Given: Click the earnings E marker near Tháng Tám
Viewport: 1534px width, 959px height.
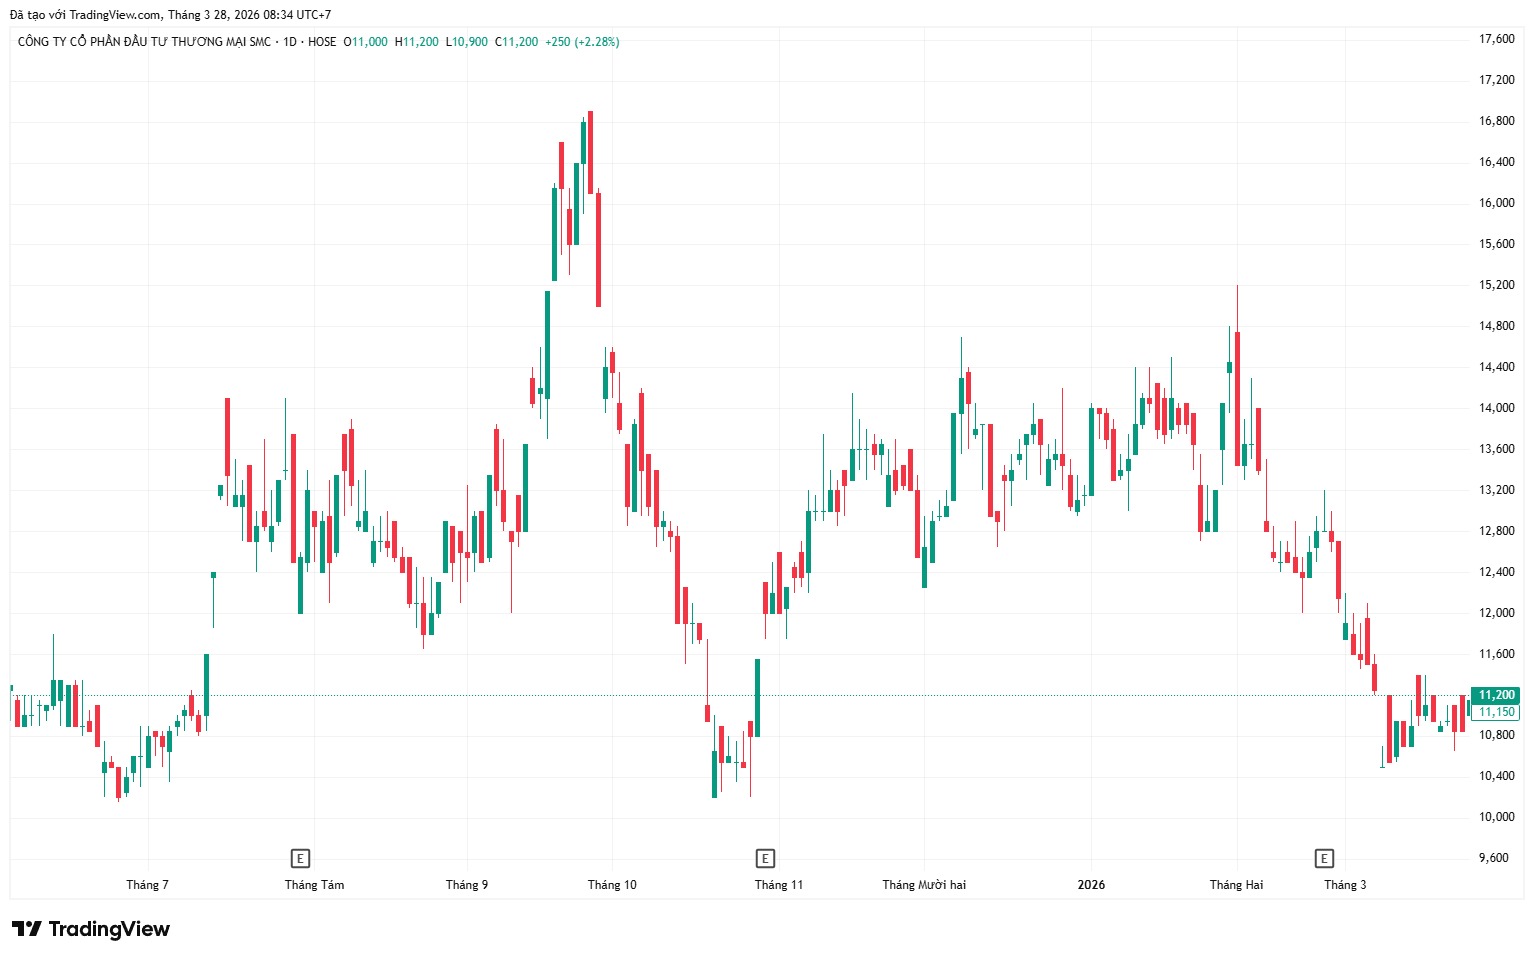Looking at the screenshot, I should 300,858.
